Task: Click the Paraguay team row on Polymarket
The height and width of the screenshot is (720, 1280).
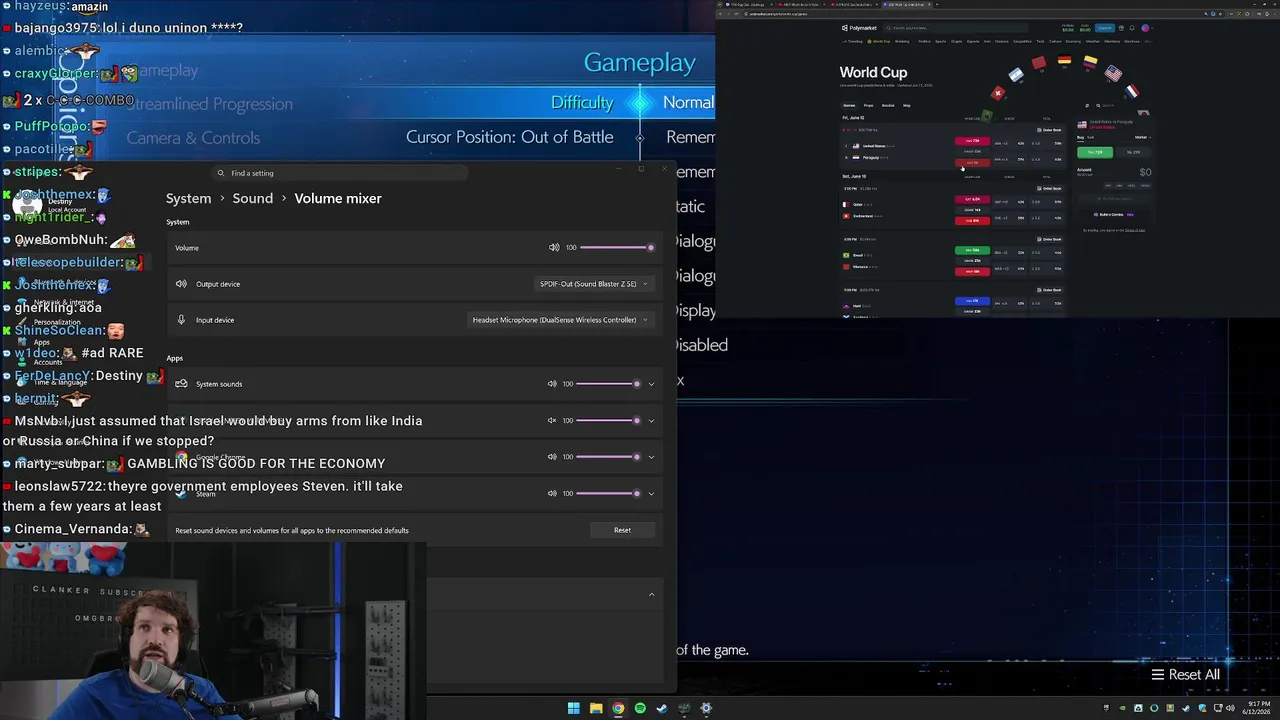Action: coord(870,157)
